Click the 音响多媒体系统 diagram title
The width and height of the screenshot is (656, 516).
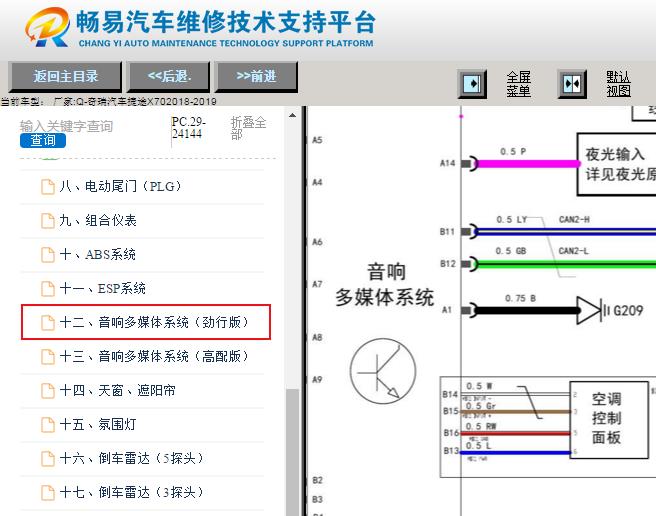(384, 285)
